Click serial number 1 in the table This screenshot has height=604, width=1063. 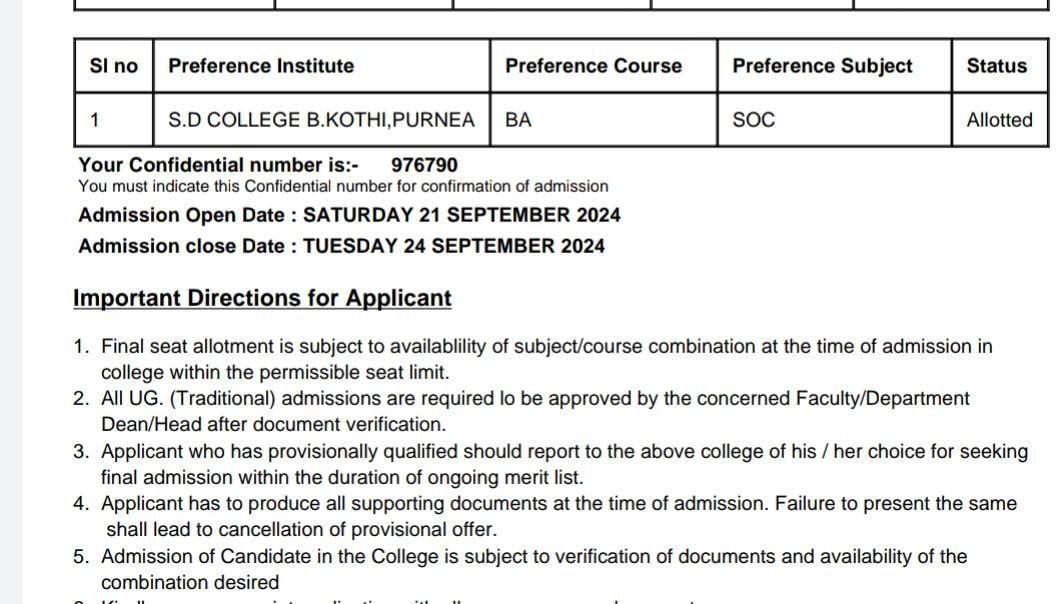tap(94, 120)
